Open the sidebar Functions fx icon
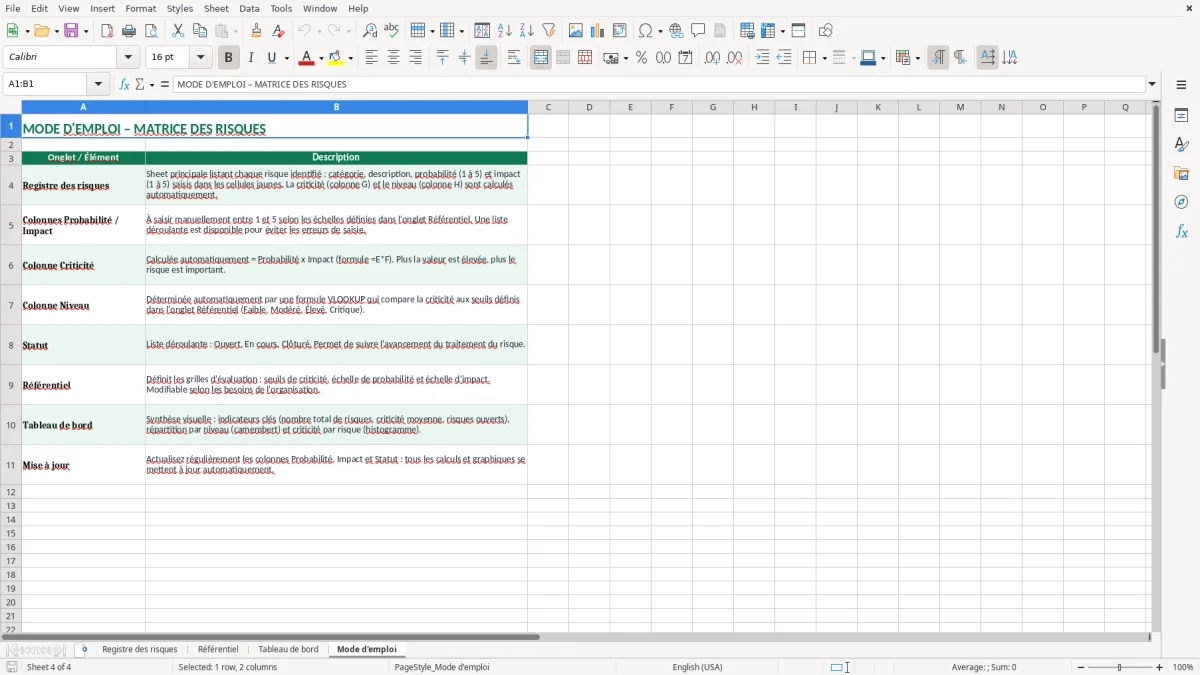This screenshot has width=1200, height=675. pyautogui.click(x=1181, y=232)
